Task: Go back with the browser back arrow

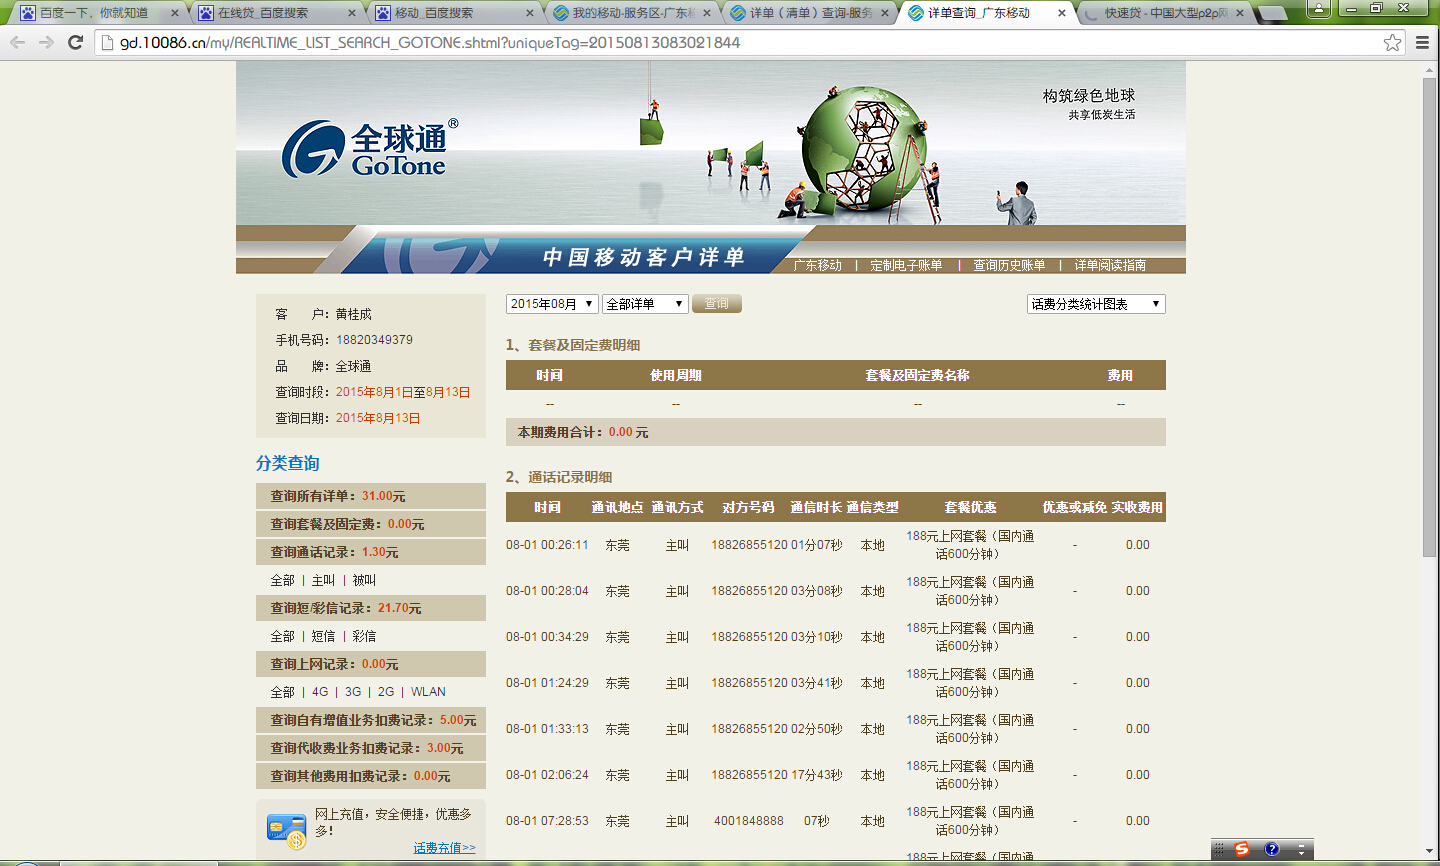Action: (x=17, y=42)
